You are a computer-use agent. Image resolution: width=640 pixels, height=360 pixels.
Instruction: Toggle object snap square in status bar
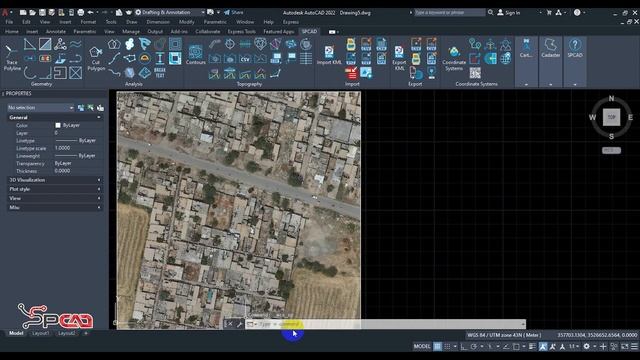(516, 347)
